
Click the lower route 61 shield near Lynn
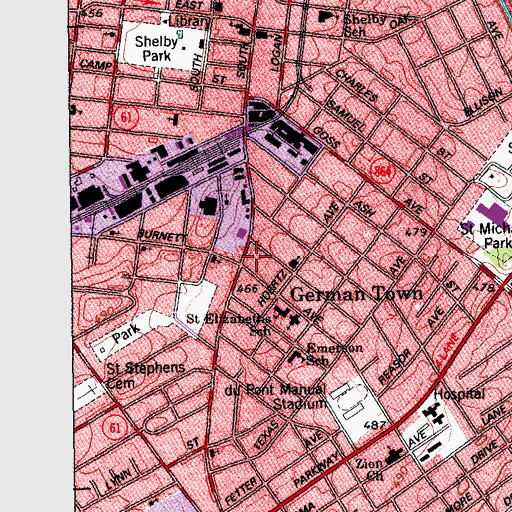[x=115, y=428]
